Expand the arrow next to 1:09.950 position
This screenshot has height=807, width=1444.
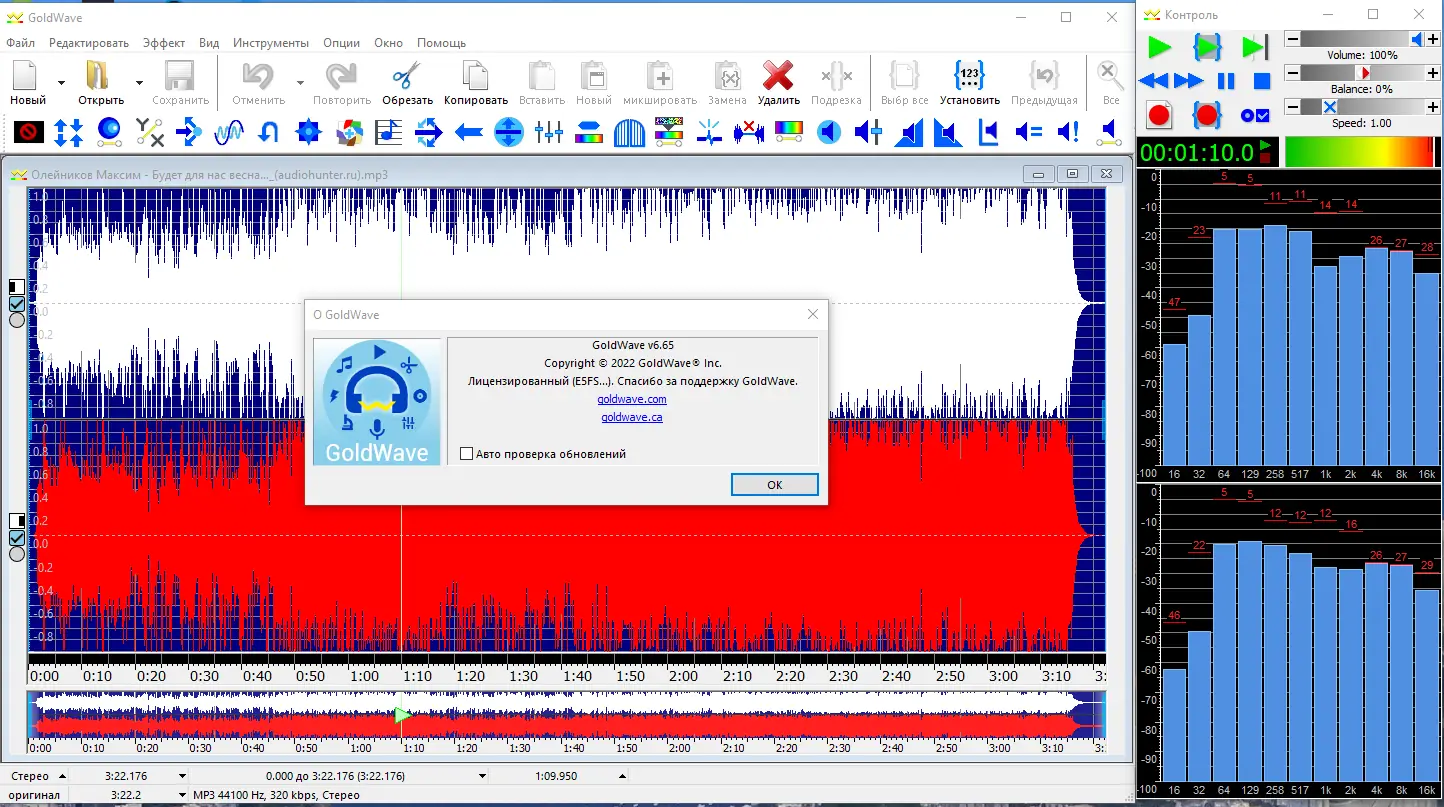622,776
